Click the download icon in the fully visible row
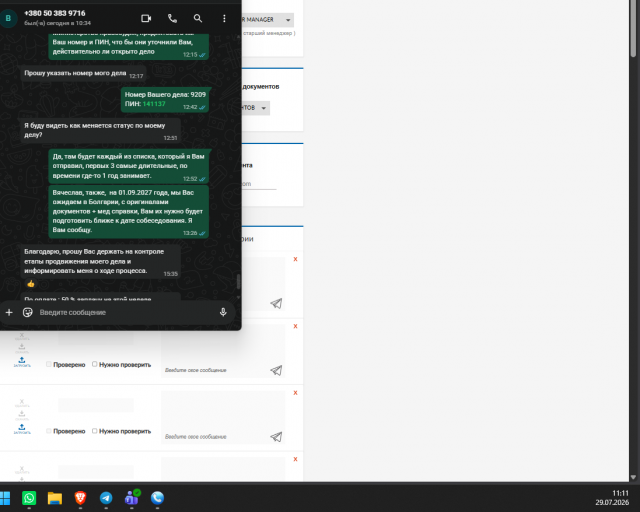The height and width of the screenshot is (512, 640). point(22,415)
